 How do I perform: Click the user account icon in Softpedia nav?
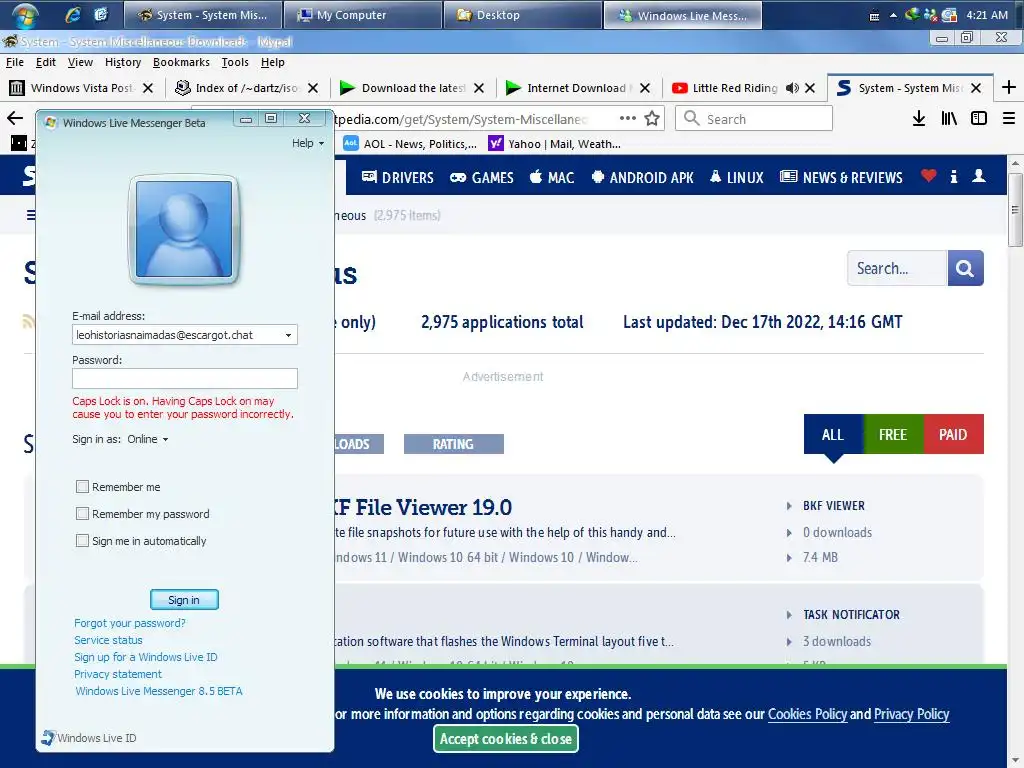click(979, 176)
